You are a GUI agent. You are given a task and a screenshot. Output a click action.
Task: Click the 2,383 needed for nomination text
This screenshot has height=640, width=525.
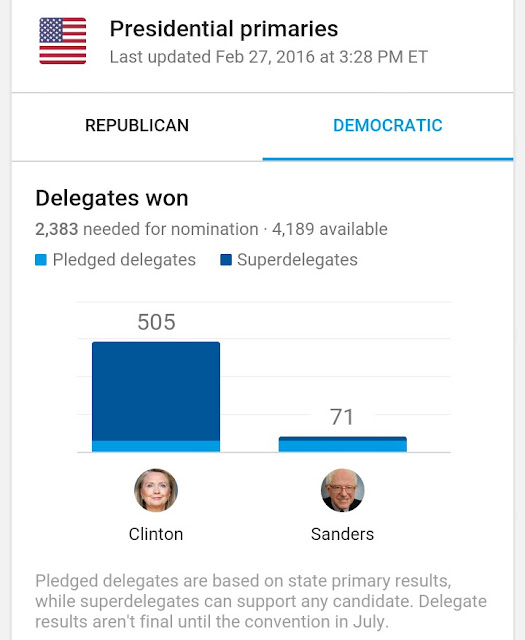click(x=147, y=229)
